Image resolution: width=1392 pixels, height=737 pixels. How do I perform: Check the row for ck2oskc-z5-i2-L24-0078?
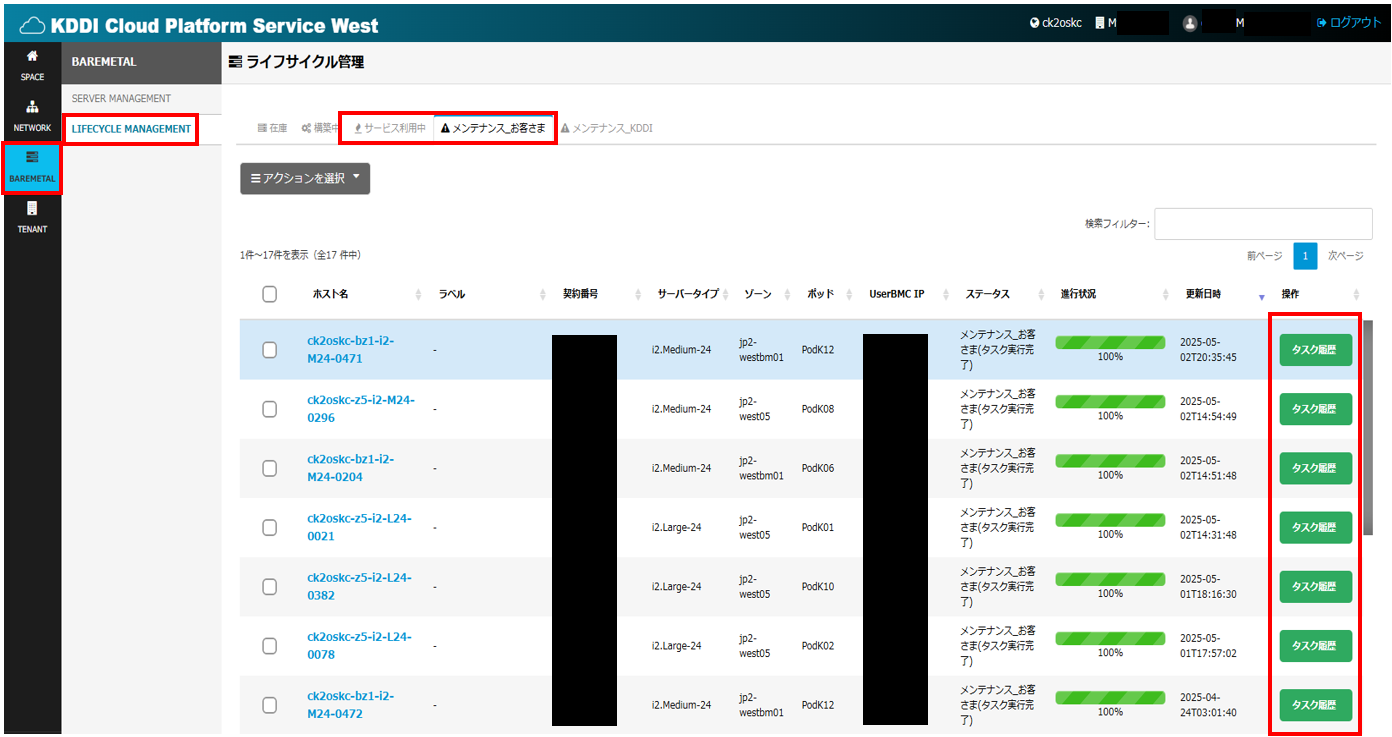point(269,646)
